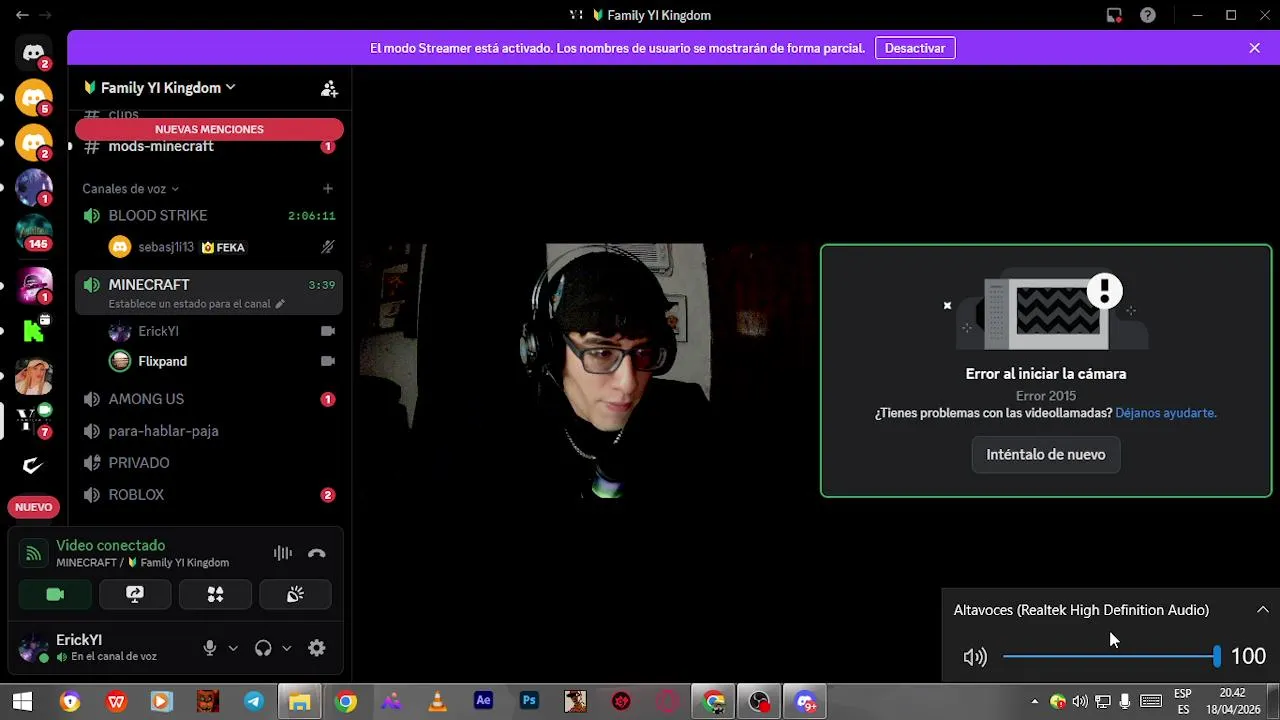
Task: Dismiss the streamer mode banner
Action: pos(1254,48)
